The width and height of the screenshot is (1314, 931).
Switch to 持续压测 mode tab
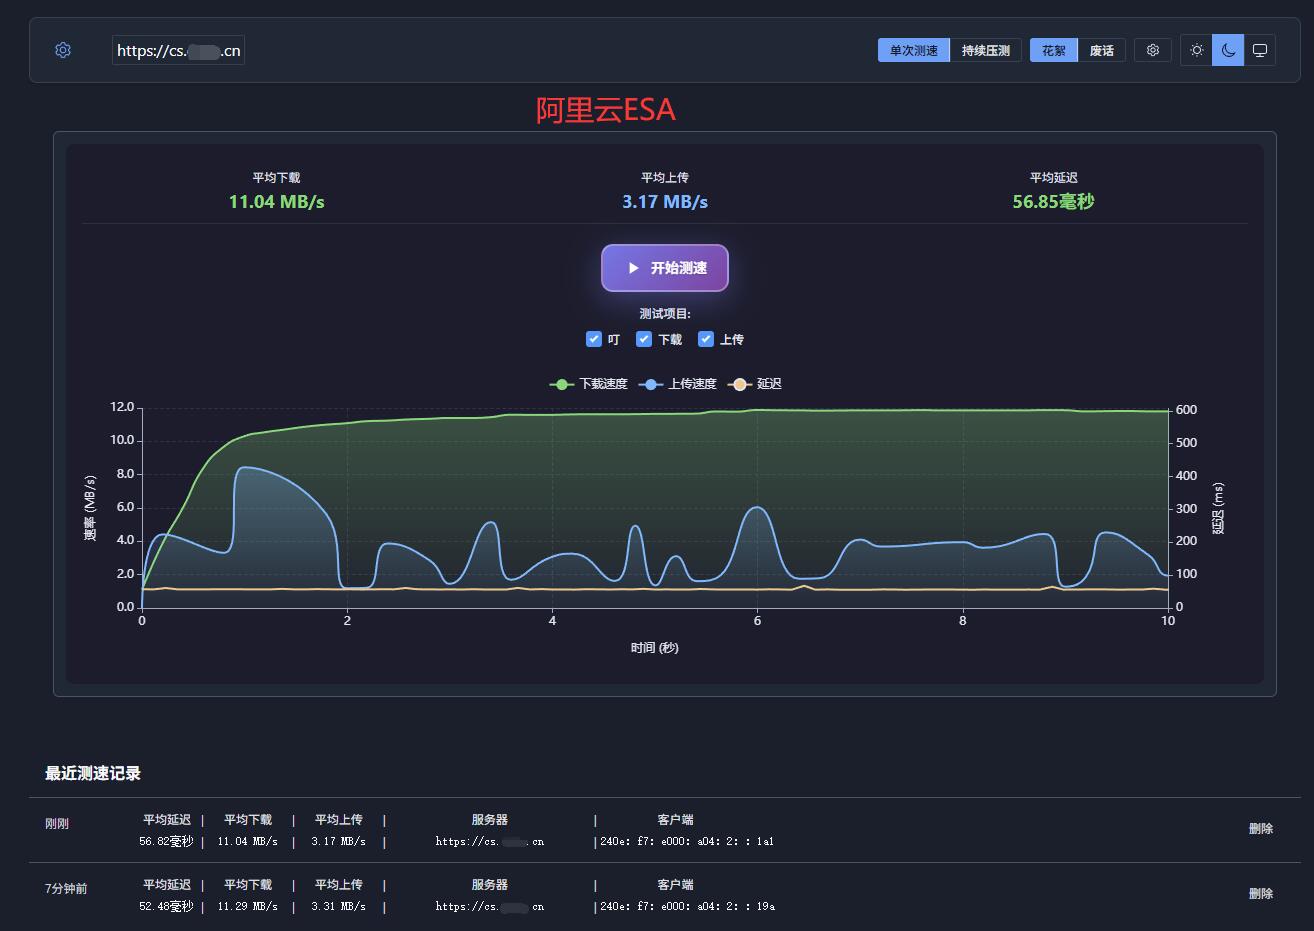click(x=985, y=50)
